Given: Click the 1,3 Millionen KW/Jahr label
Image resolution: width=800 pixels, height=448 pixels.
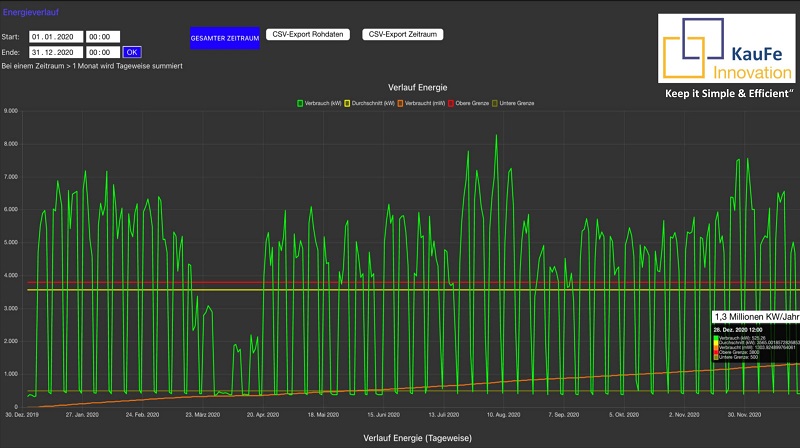Looking at the screenshot, I should tap(755, 316).
